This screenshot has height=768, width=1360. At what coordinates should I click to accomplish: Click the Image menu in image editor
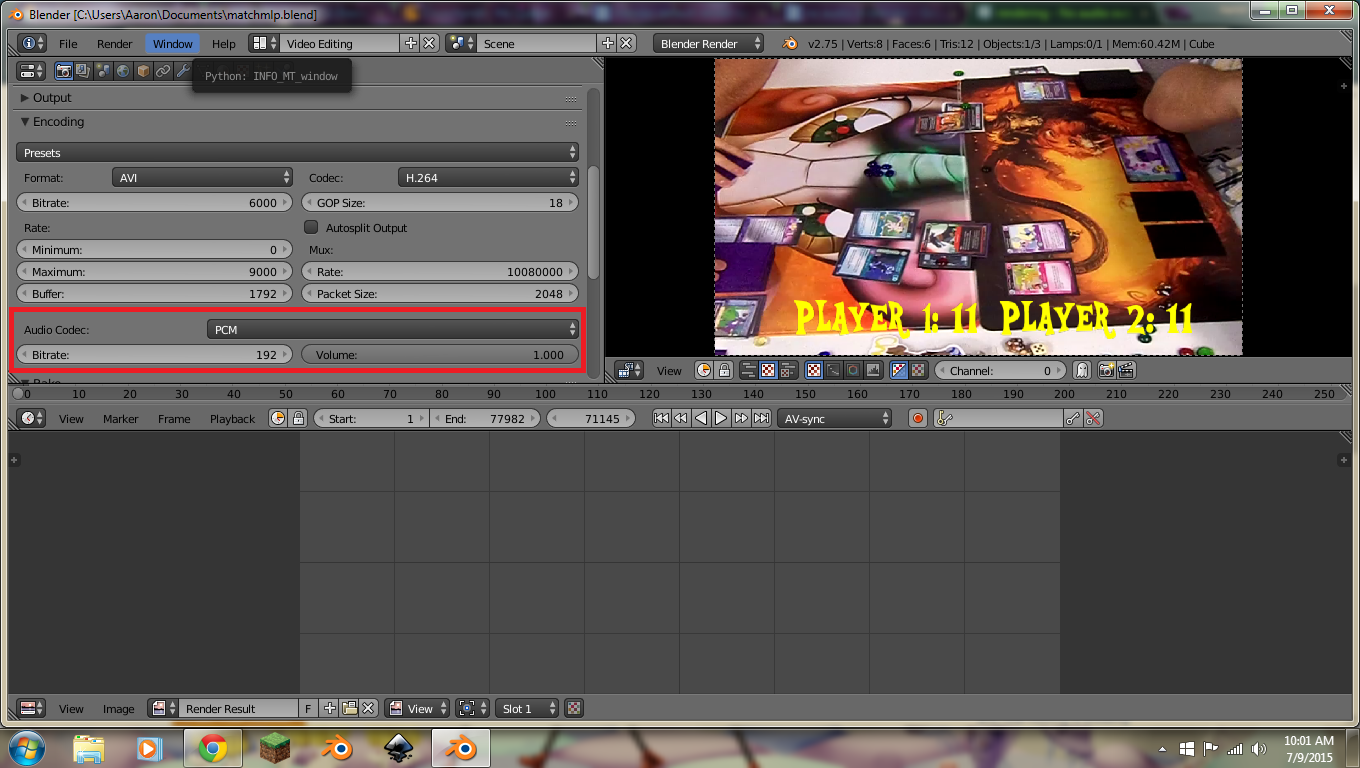pyautogui.click(x=118, y=708)
